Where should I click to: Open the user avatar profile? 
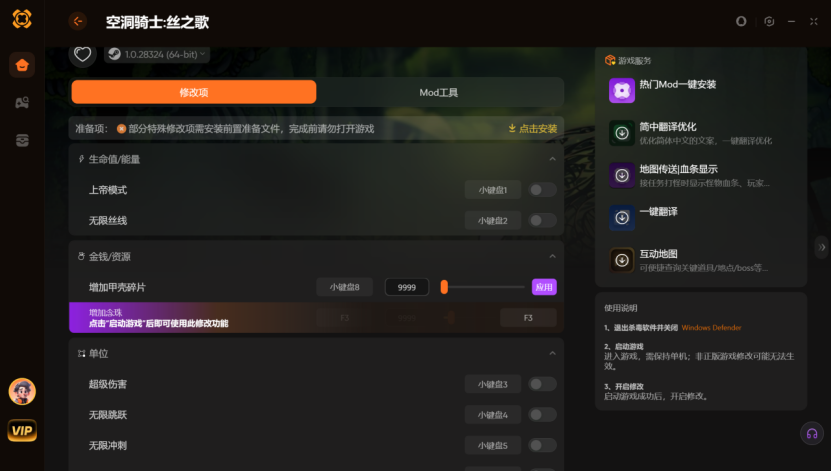pyautogui.click(x=22, y=392)
